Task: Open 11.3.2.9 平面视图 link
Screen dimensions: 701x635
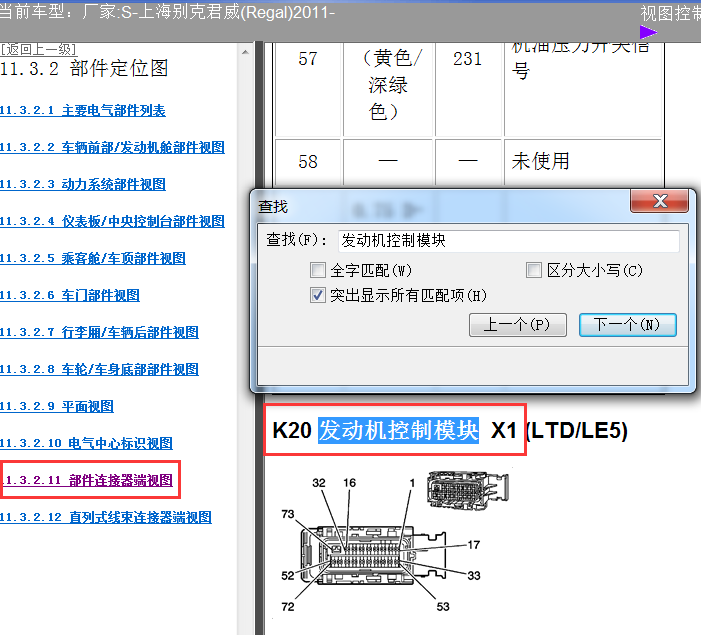Action: tap(57, 406)
